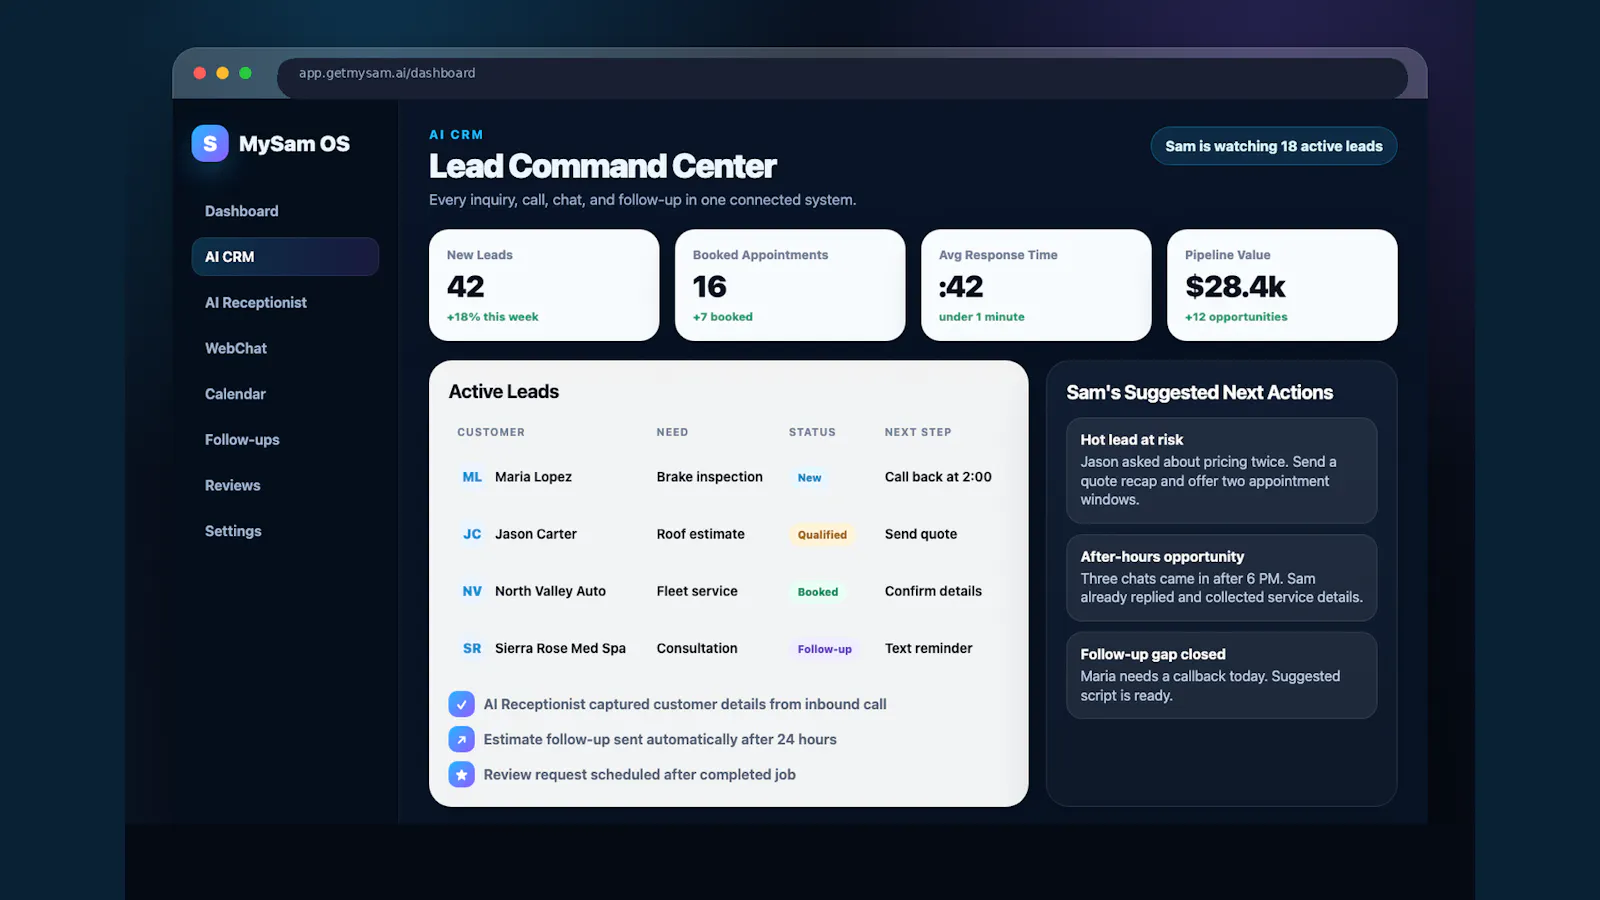Image resolution: width=1600 pixels, height=900 pixels.
Task: Click the NEED column header
Action: coord(672,432)
